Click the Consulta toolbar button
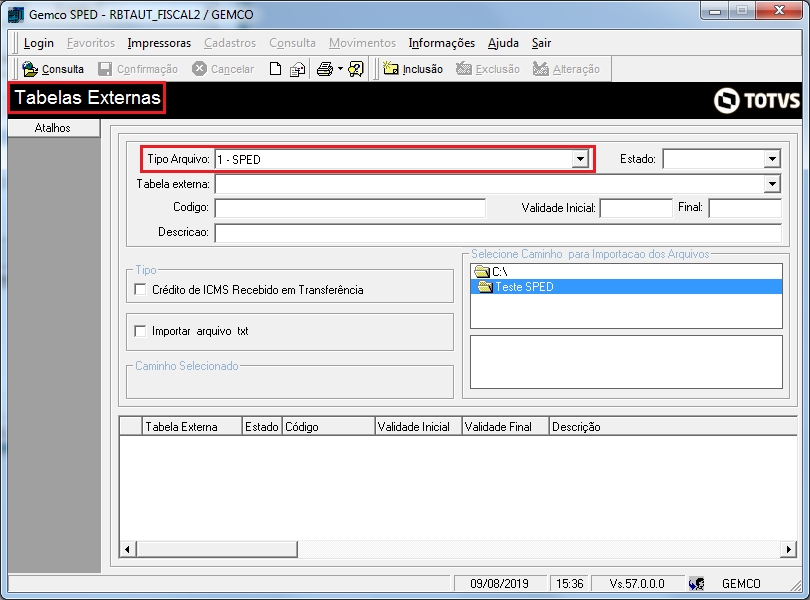The height and width of the screenshot is (600, 810). click(53, 69)
